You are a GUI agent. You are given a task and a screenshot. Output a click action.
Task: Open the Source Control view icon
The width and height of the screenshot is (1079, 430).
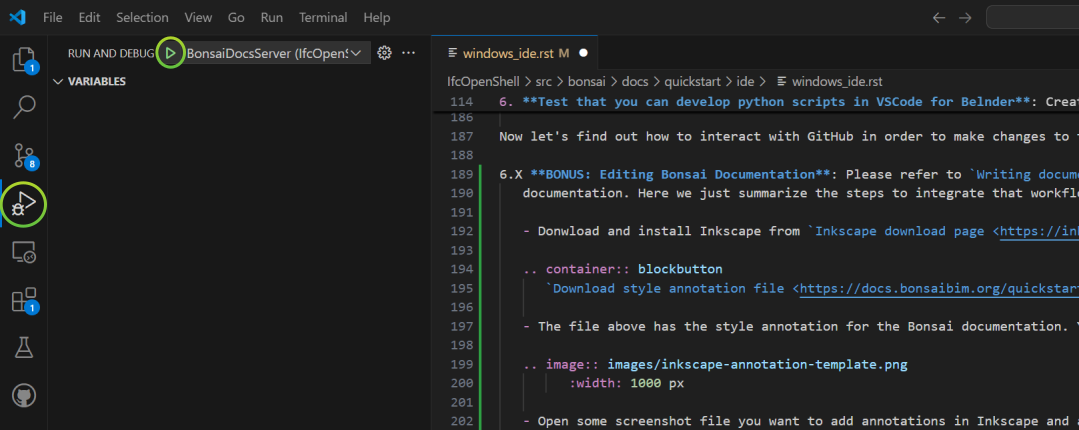(25, 156)
